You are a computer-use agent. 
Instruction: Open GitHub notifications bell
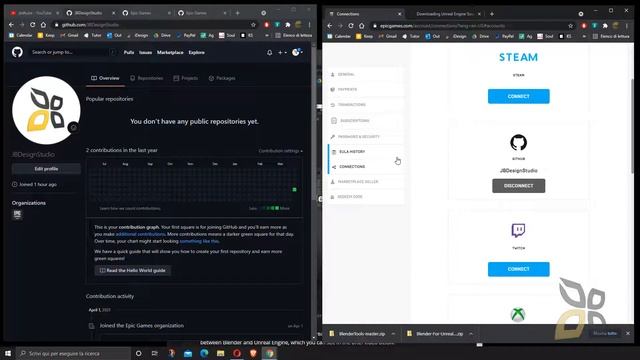[x=269, y=53]
